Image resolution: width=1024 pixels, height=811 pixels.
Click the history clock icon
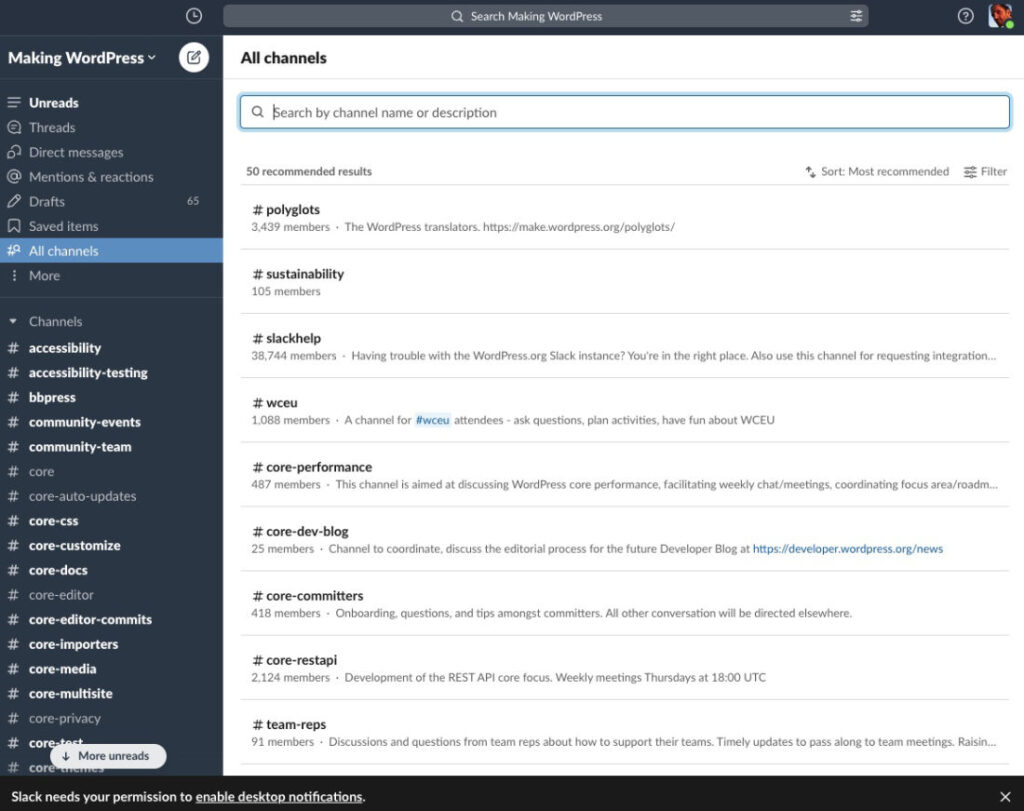tap(193, 16)
